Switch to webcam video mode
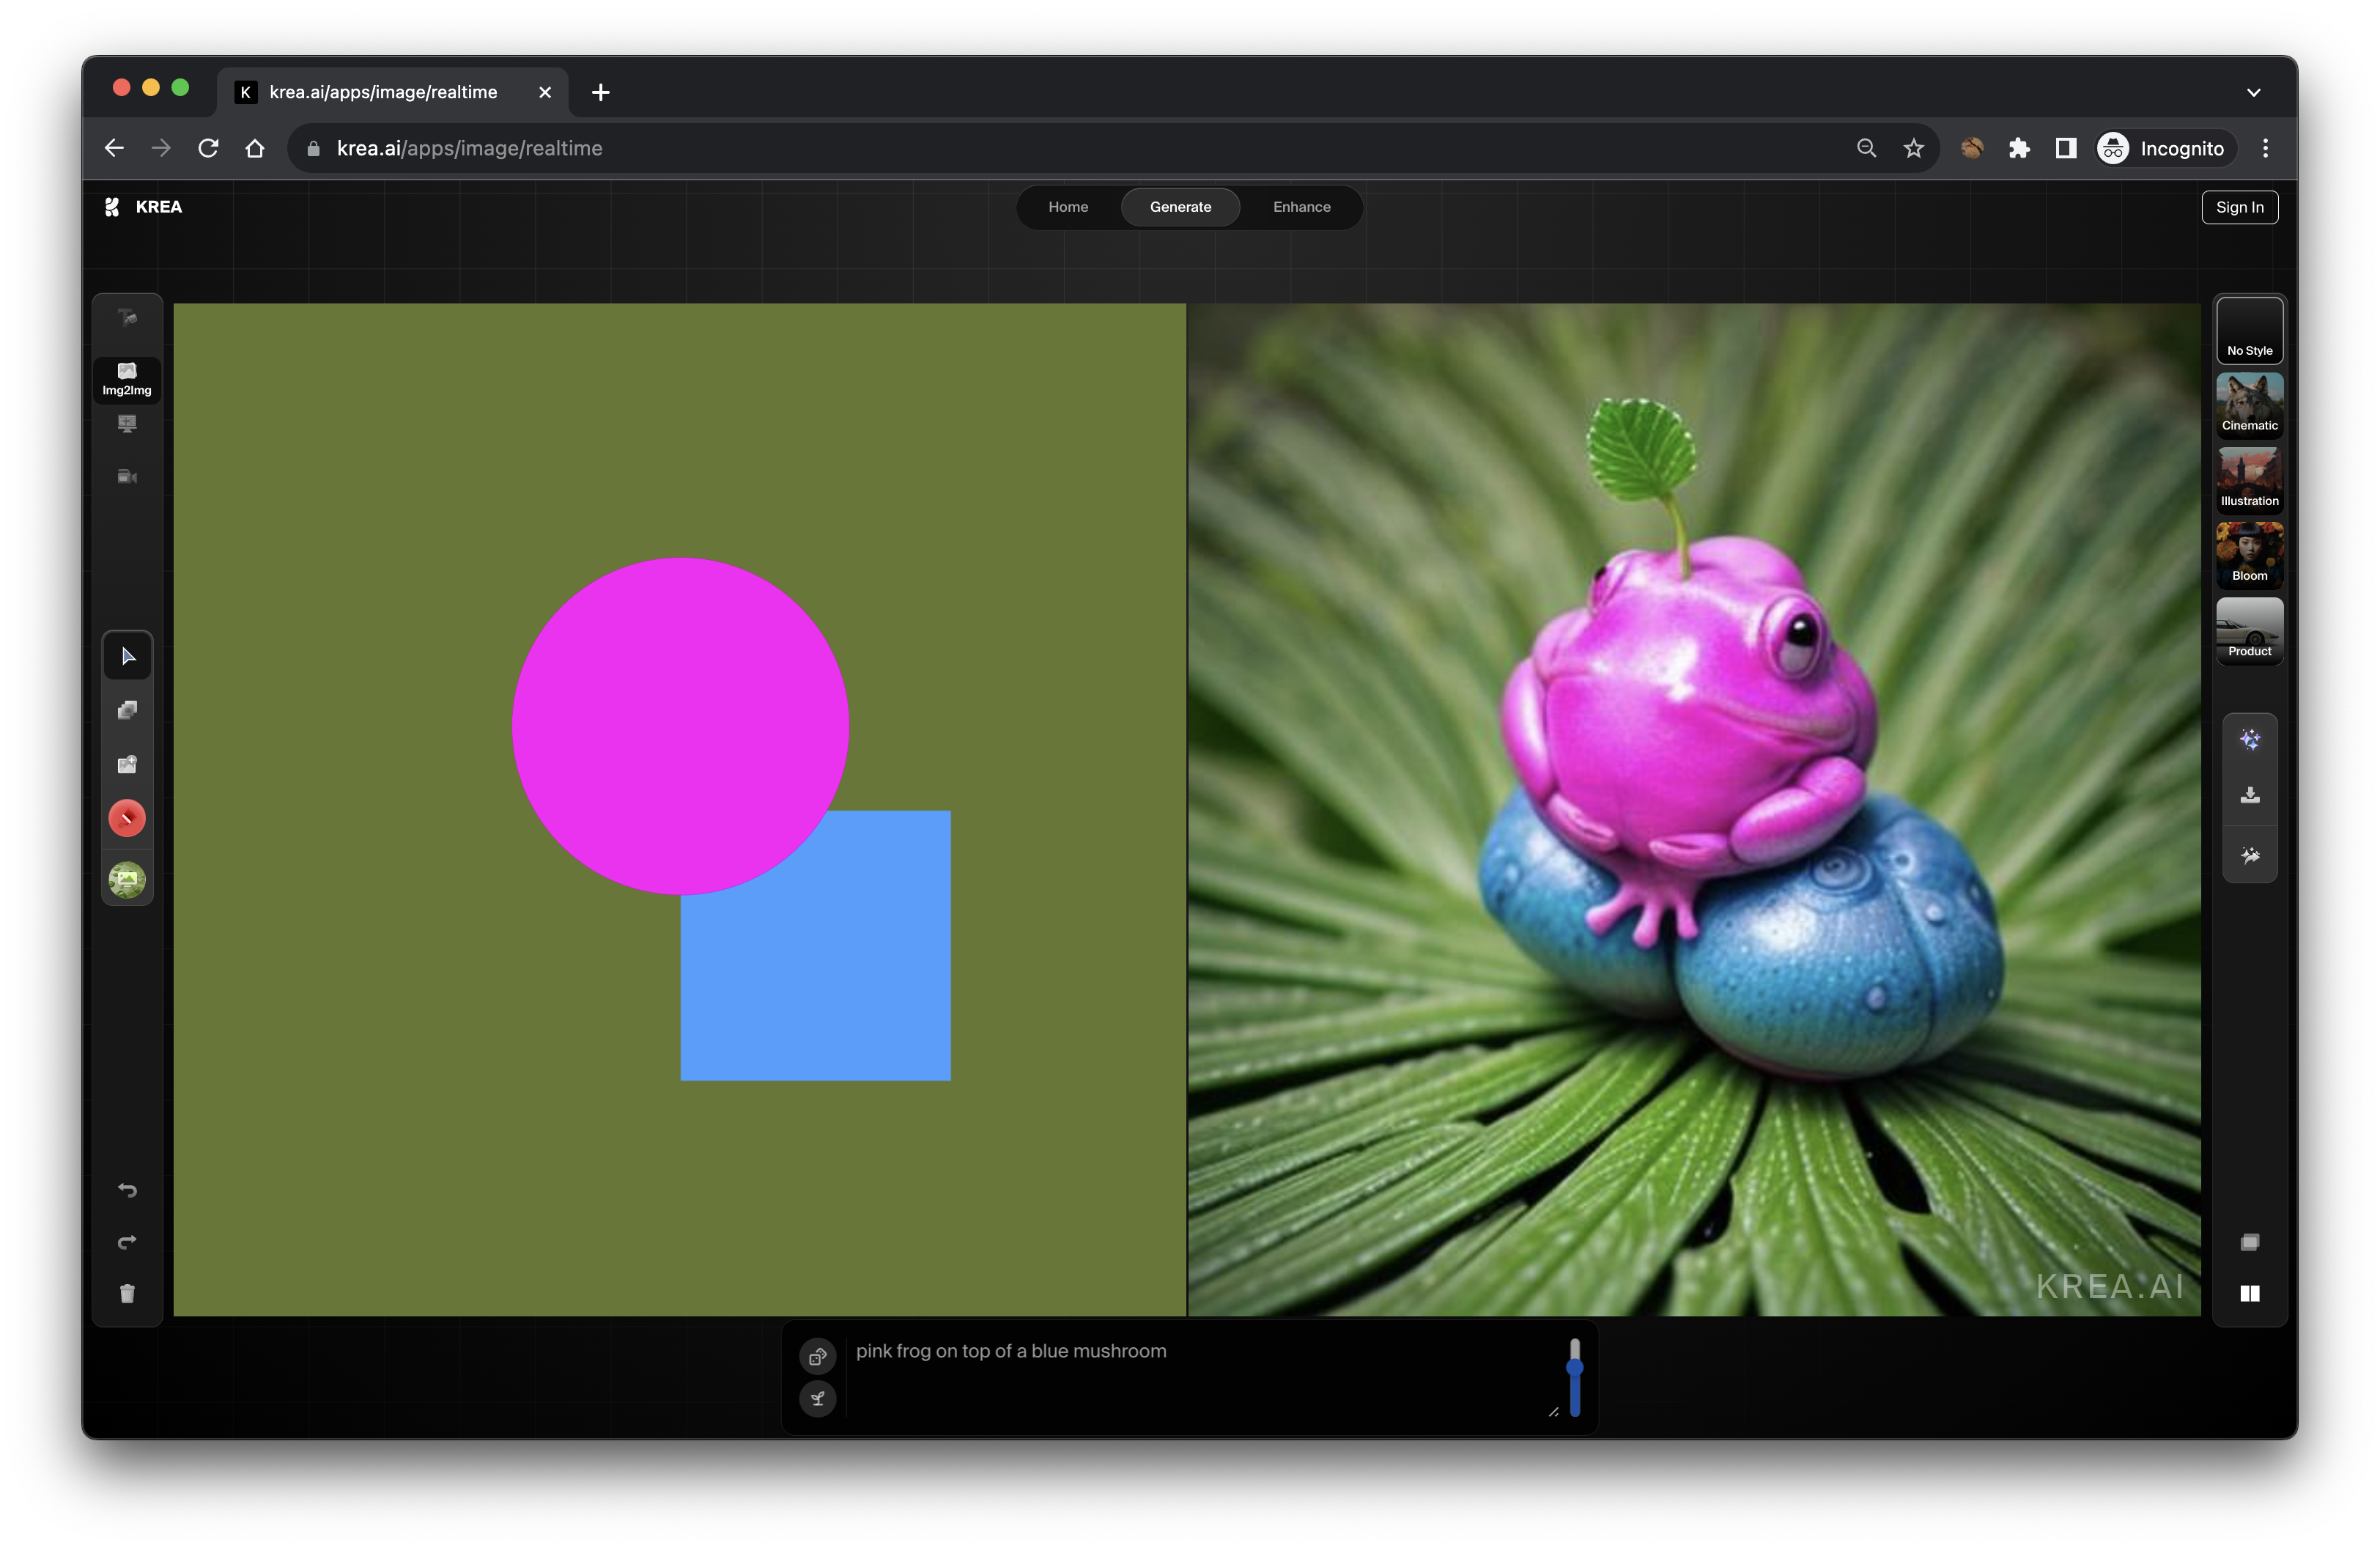This screenshot has width=2380, height=1548. click(127, 477)
